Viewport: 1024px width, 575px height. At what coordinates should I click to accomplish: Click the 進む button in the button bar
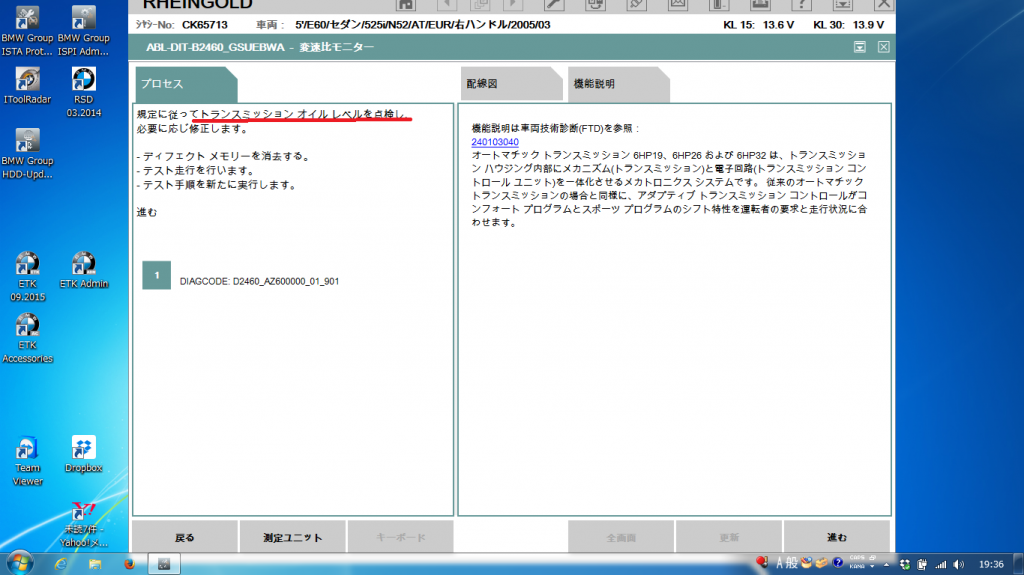[837, 537]
